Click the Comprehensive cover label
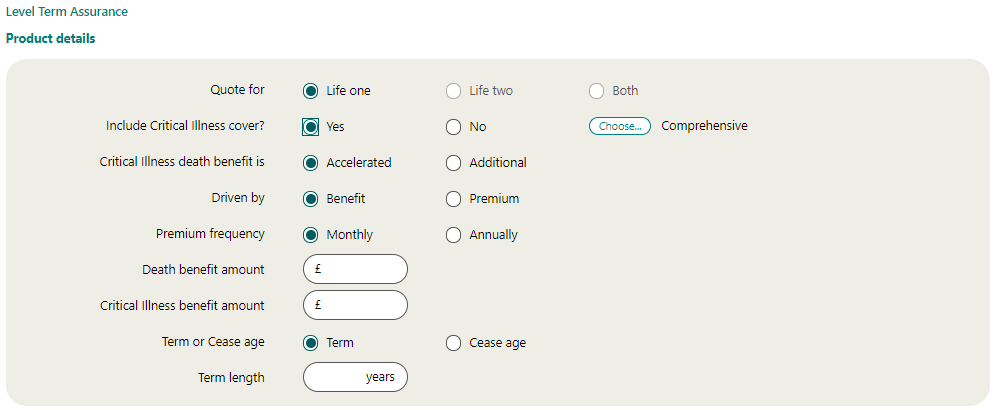 (x=704, y=126)
